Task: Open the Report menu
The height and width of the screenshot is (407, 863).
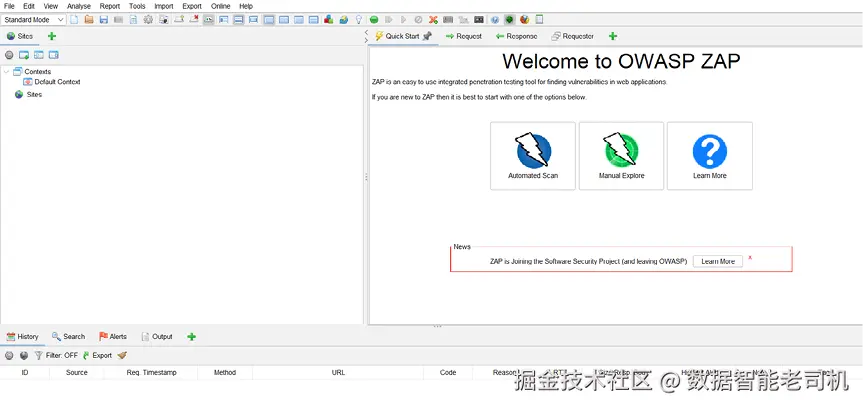Action: point(110,6)
